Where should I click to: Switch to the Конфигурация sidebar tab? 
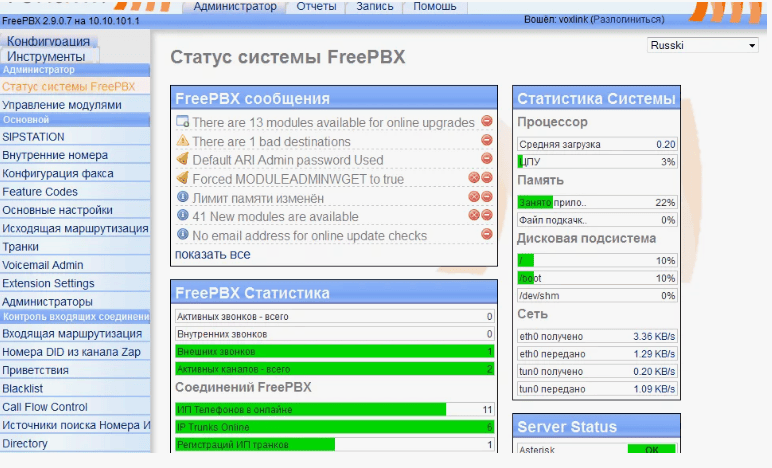coord(48,41)
